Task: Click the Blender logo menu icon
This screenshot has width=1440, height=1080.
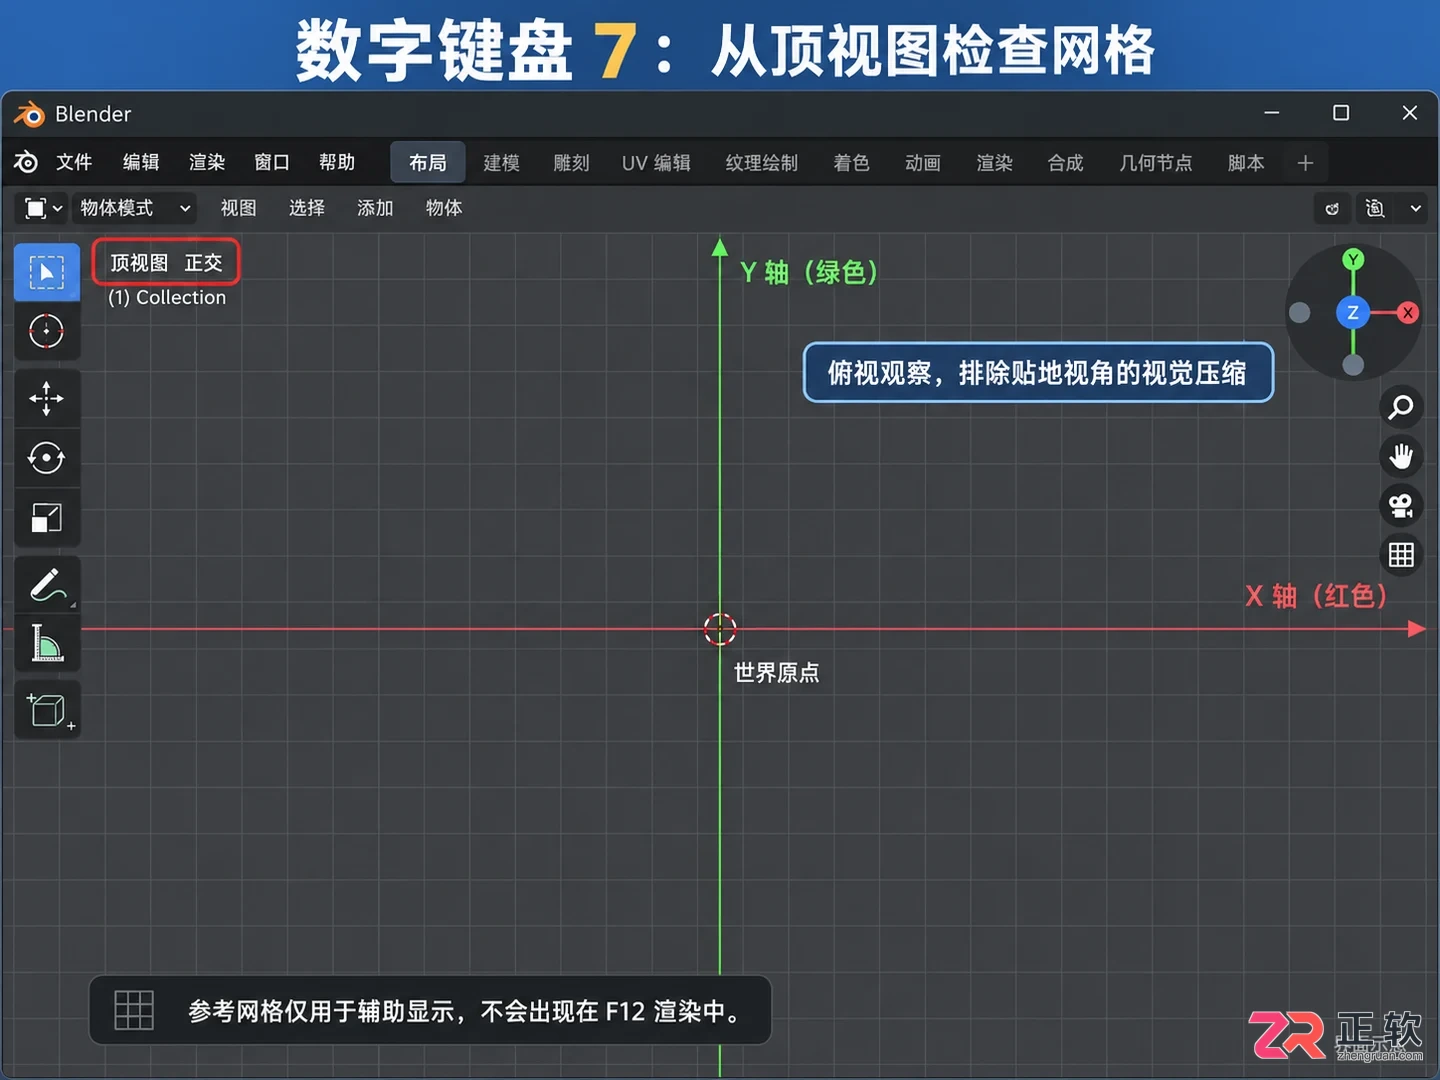Action: point(27,162)
